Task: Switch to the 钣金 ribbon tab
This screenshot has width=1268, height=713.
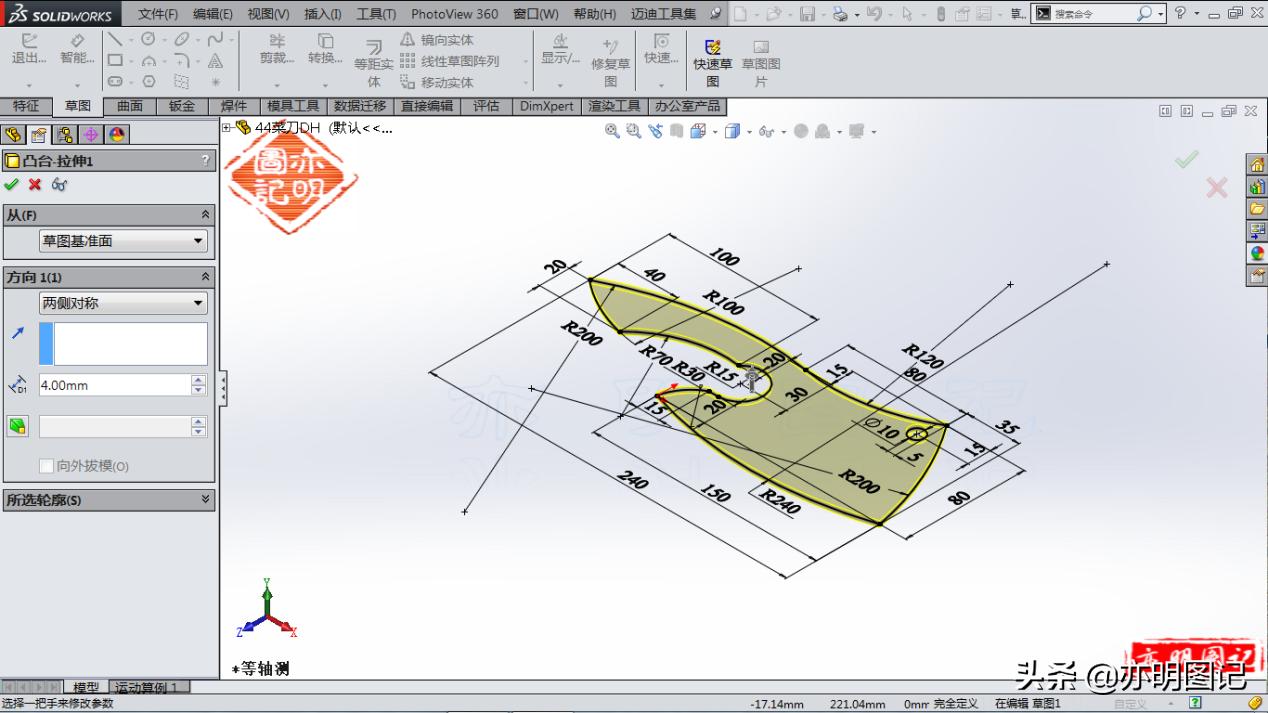Action: coord(180,106)
